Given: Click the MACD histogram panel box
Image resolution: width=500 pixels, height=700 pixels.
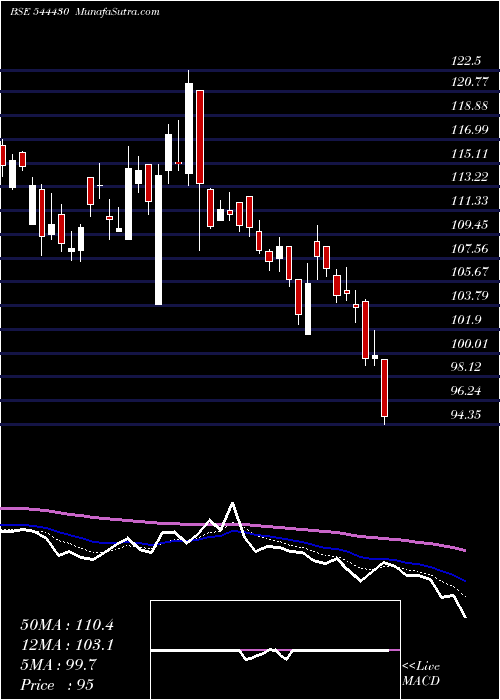Looking at the screenshot, I should click(x=275, y=650).
